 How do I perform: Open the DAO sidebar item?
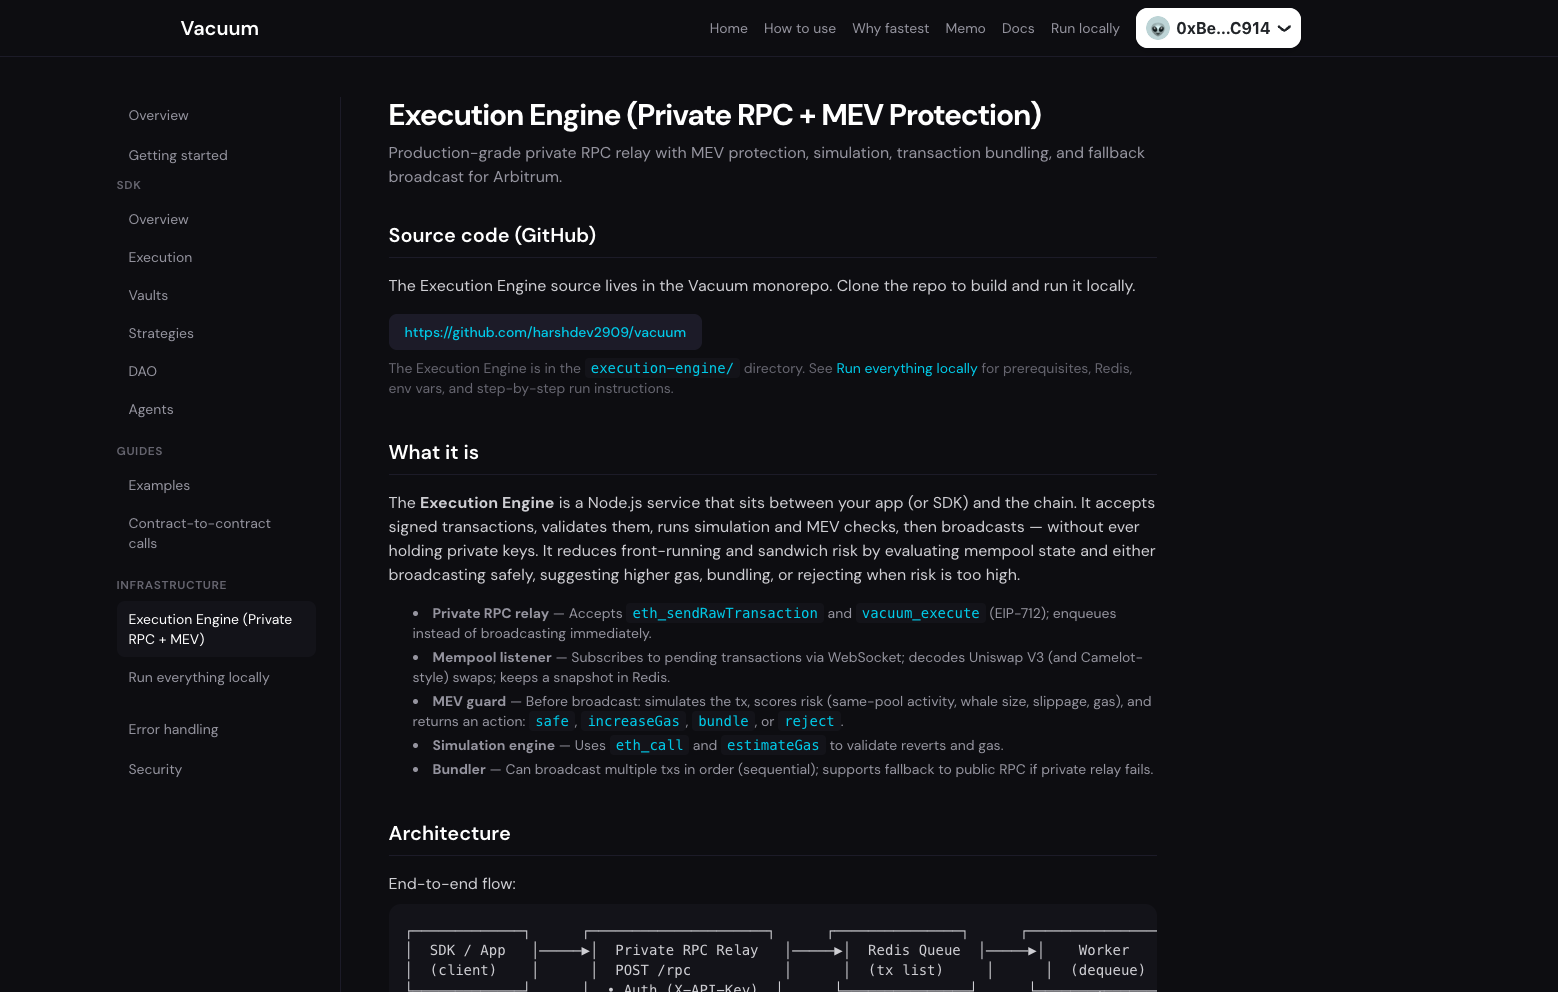pos(142,371)
